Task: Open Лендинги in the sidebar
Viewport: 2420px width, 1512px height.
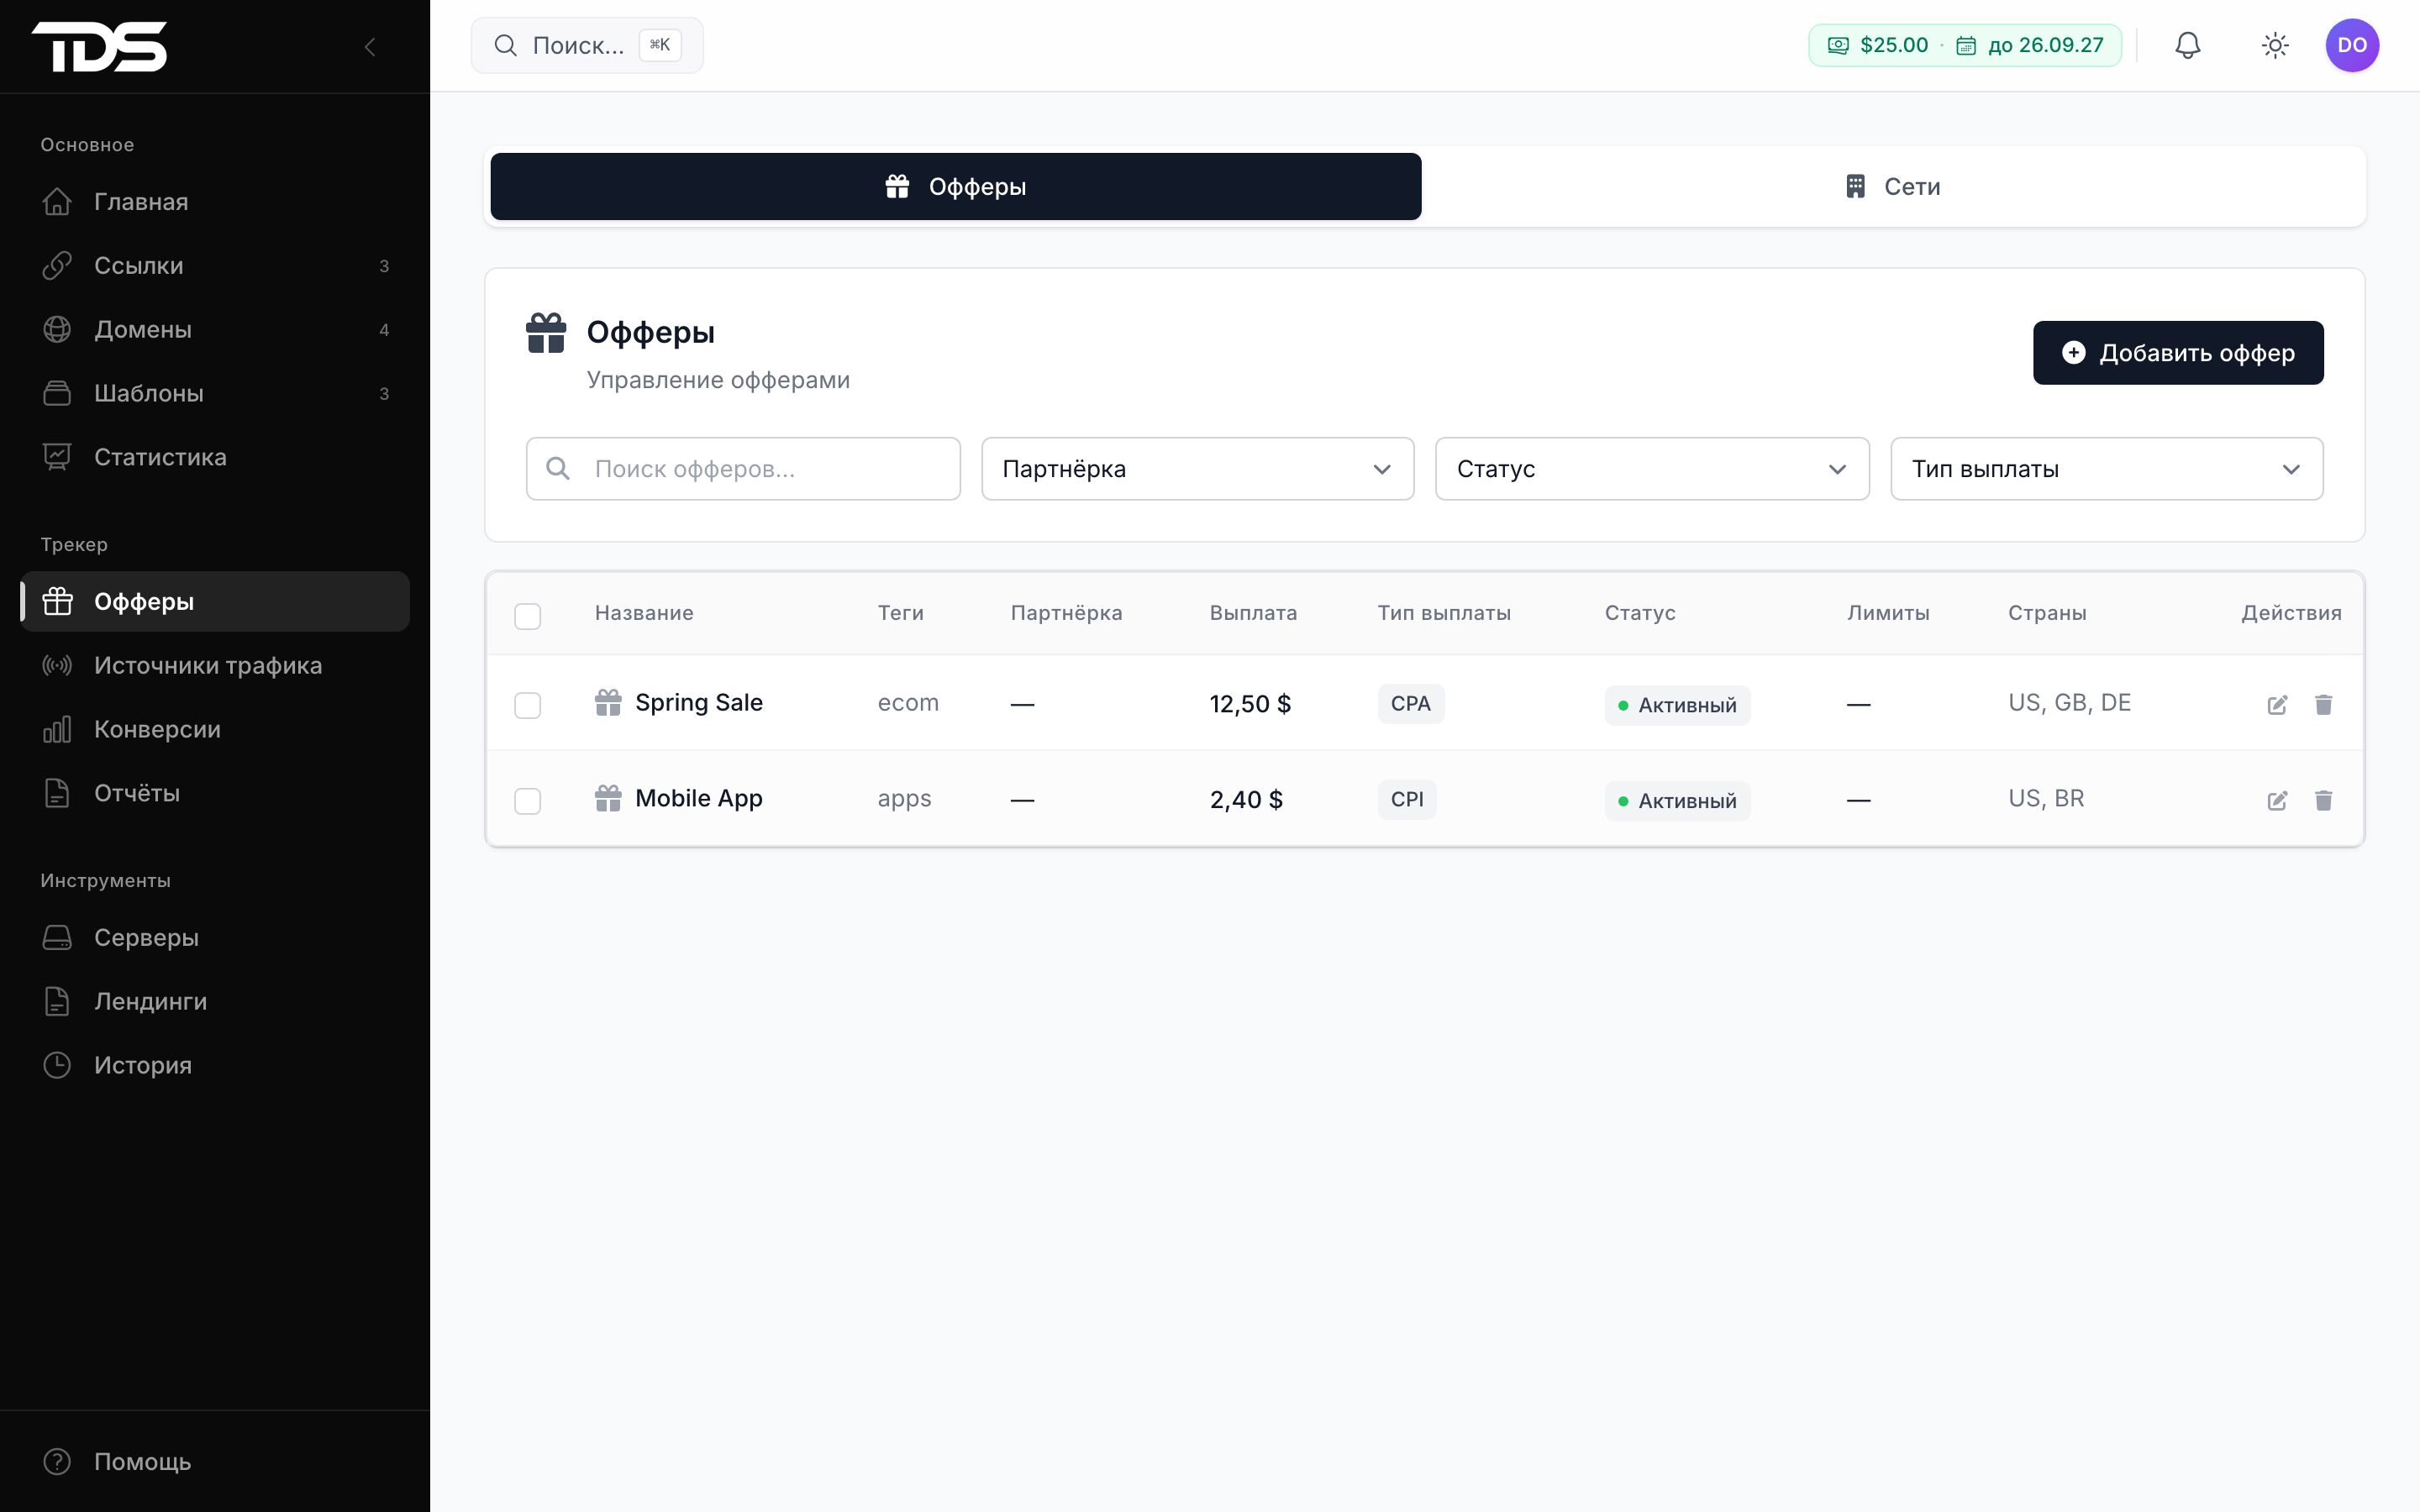Action: click(x=215, y=1002)
